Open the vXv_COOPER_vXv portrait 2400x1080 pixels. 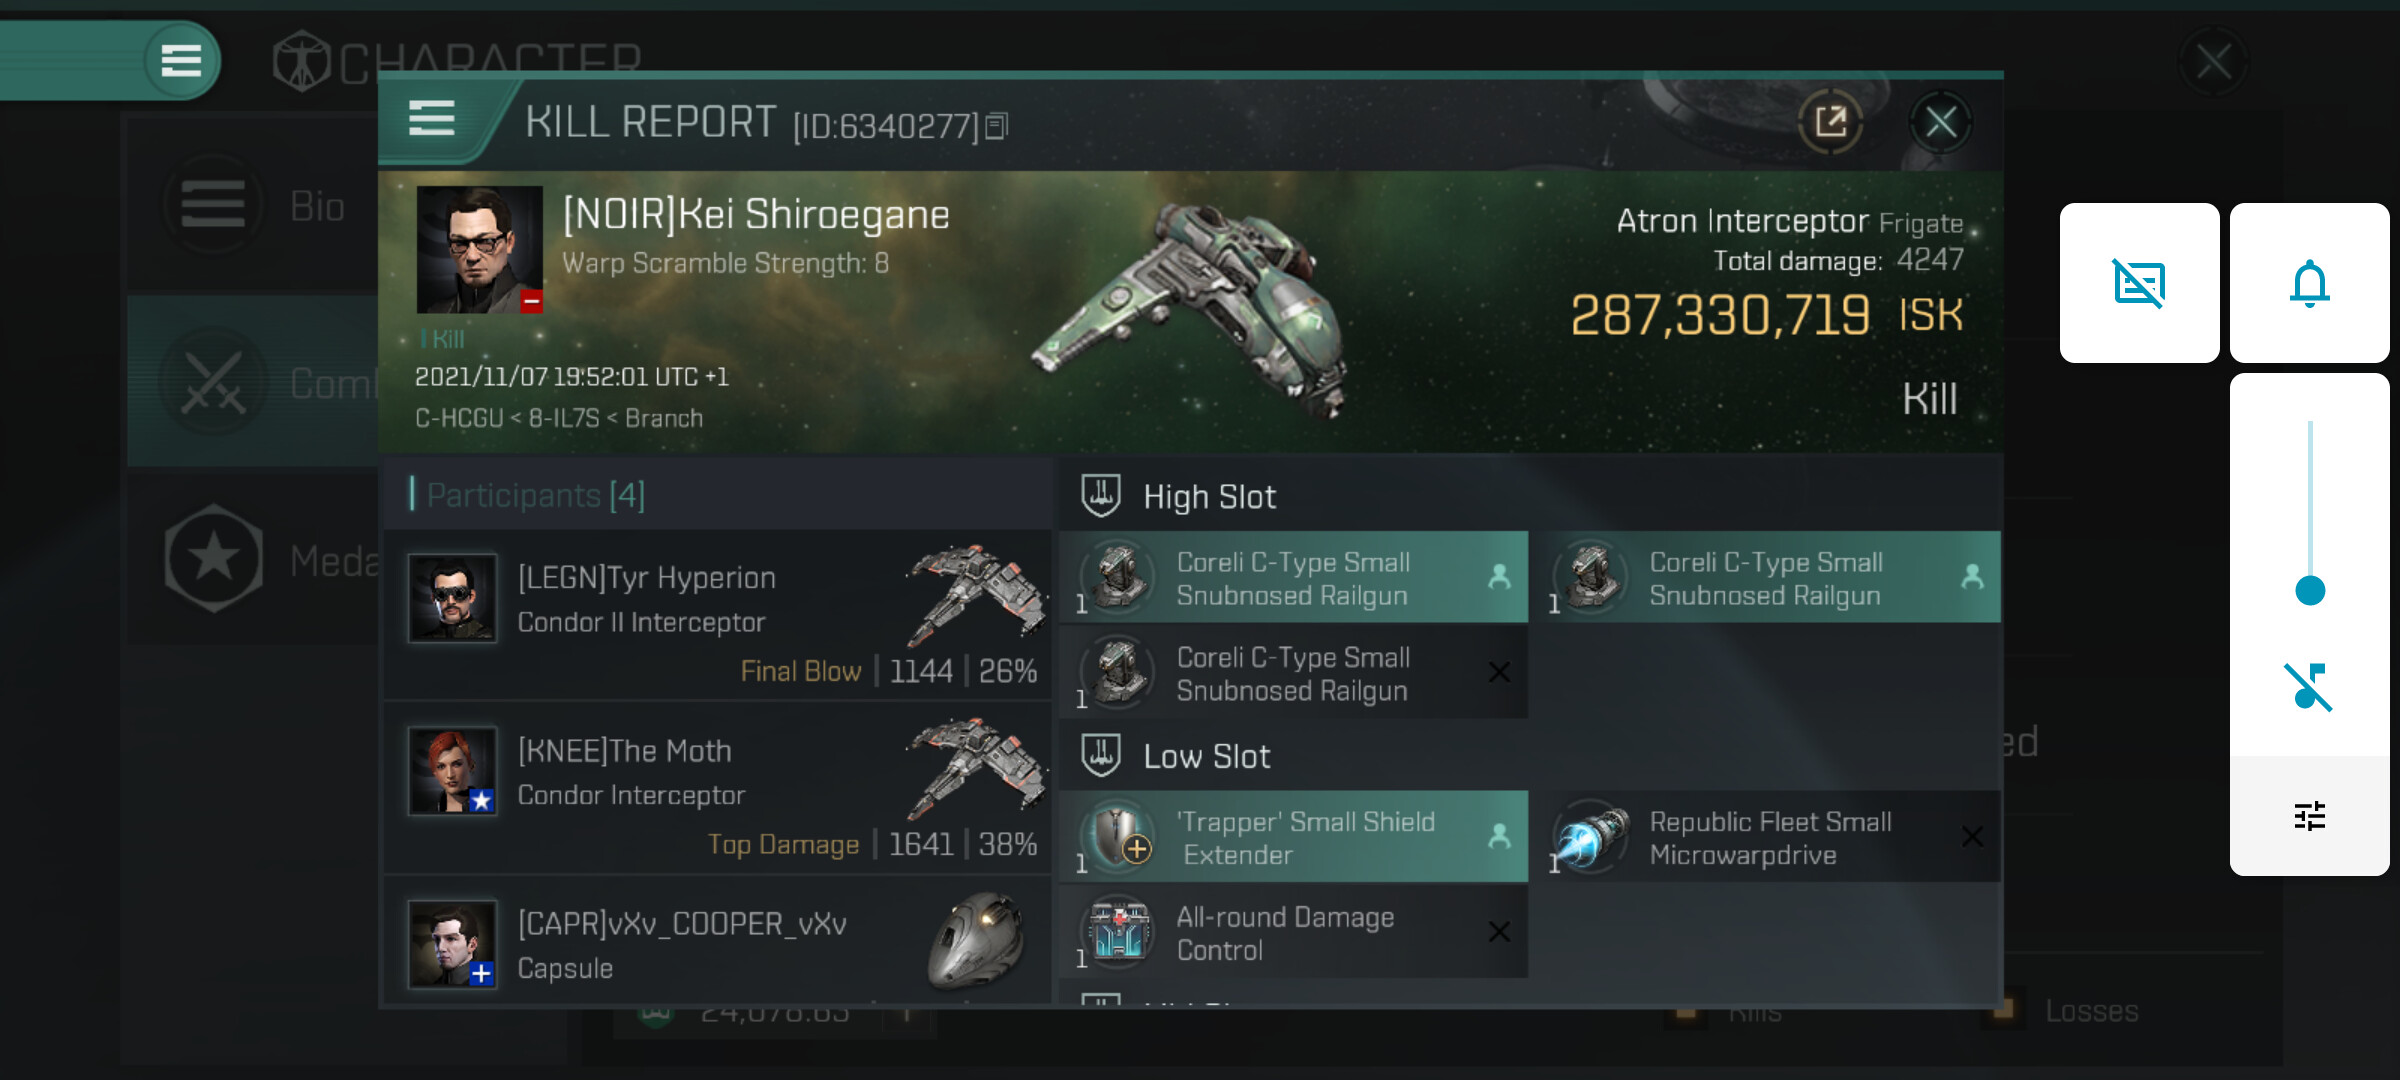tap(452, 944)
